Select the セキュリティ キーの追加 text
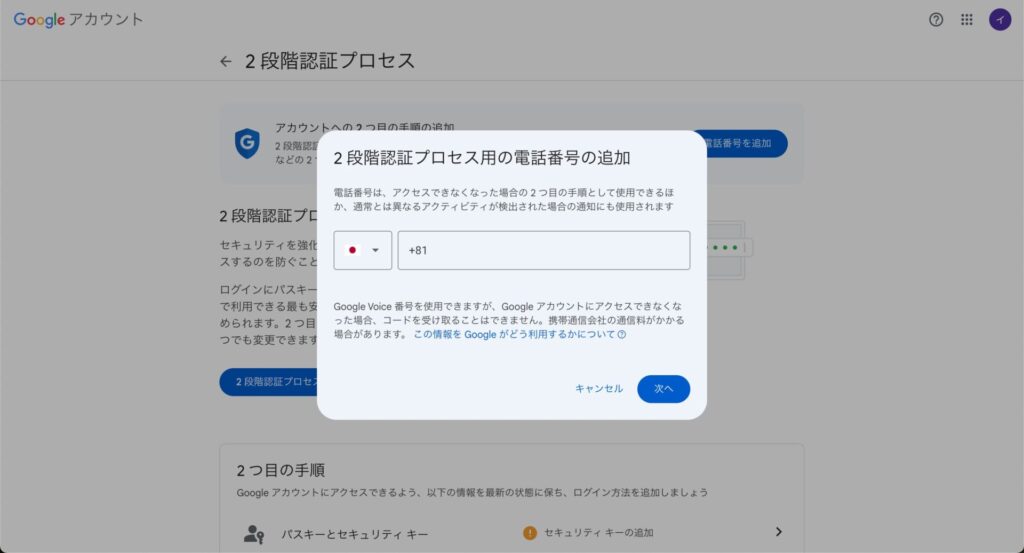Image resolution: width=1024 pixels, height=553 pixels. (599, 533)
